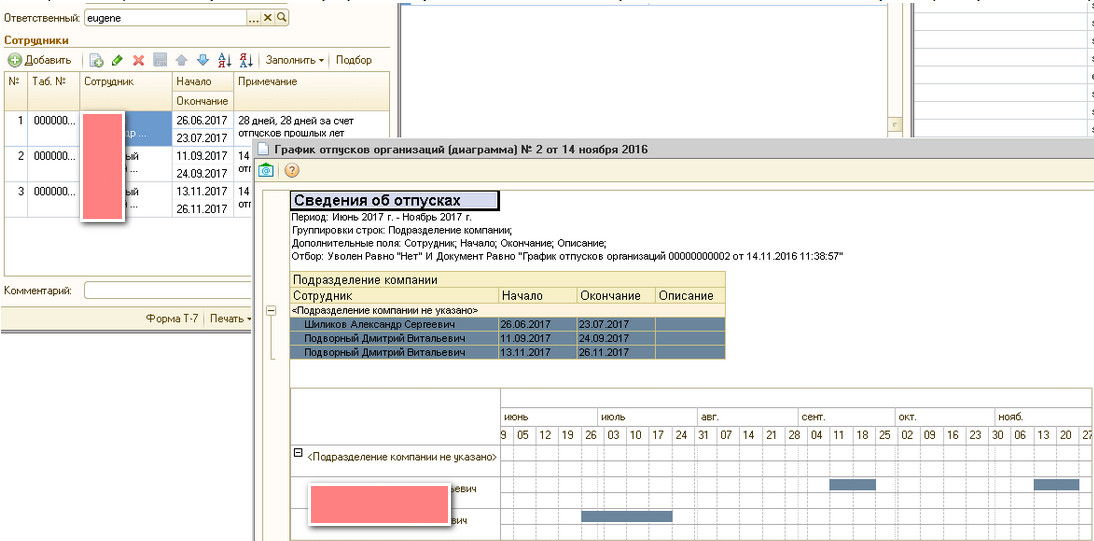The image size is (1094, 541).
Task: Click the green Добавить add button
Action: click(40, 60)
